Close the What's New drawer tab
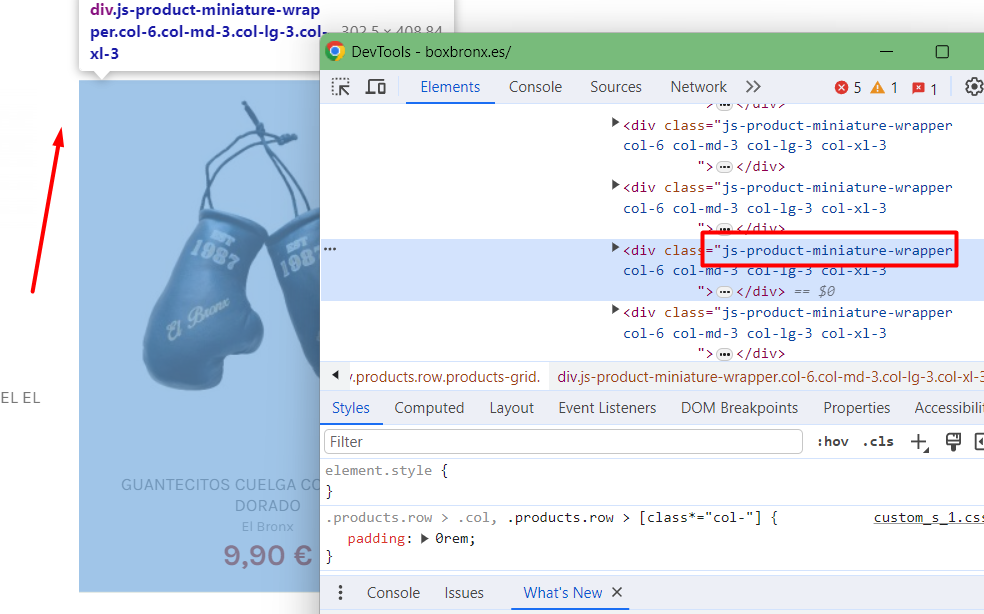Image resolution: width=984 pixels, height=614 pixels. [x=617, y=592]
